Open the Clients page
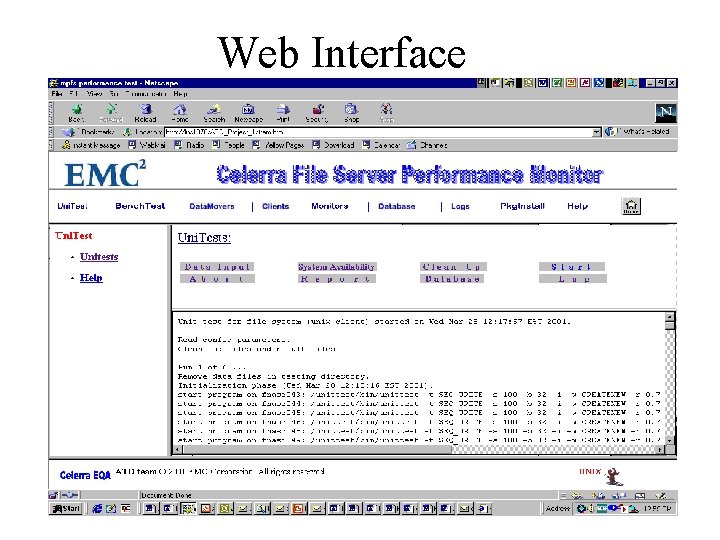This screenshot has width=720, height=540. 276,206
